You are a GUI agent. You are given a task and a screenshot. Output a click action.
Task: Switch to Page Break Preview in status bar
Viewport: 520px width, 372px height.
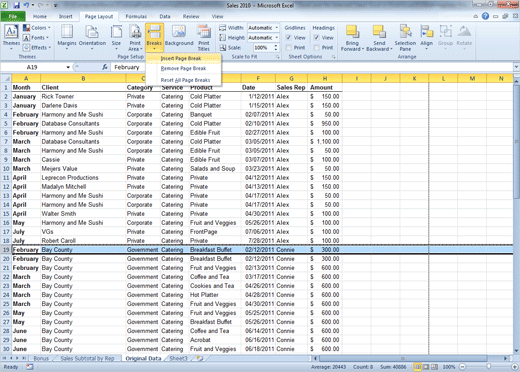[x=434, y=367]
